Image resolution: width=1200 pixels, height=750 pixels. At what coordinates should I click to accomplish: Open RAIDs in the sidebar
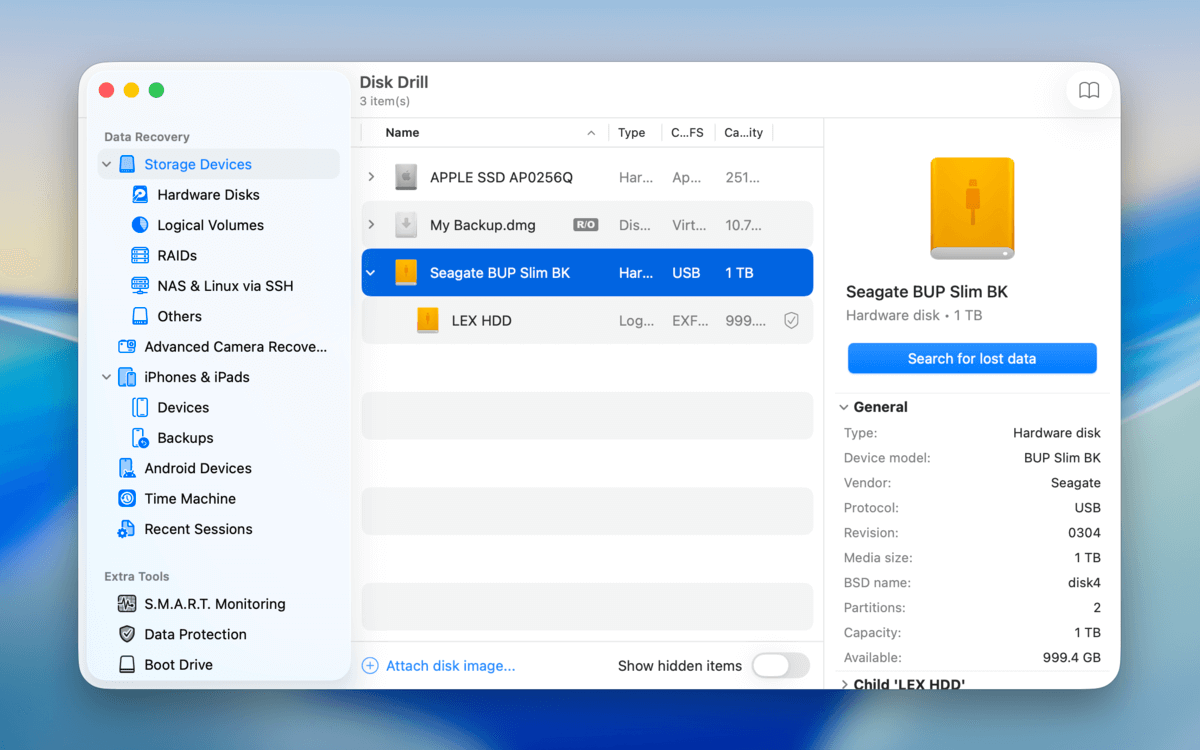(x=176, y=256)
